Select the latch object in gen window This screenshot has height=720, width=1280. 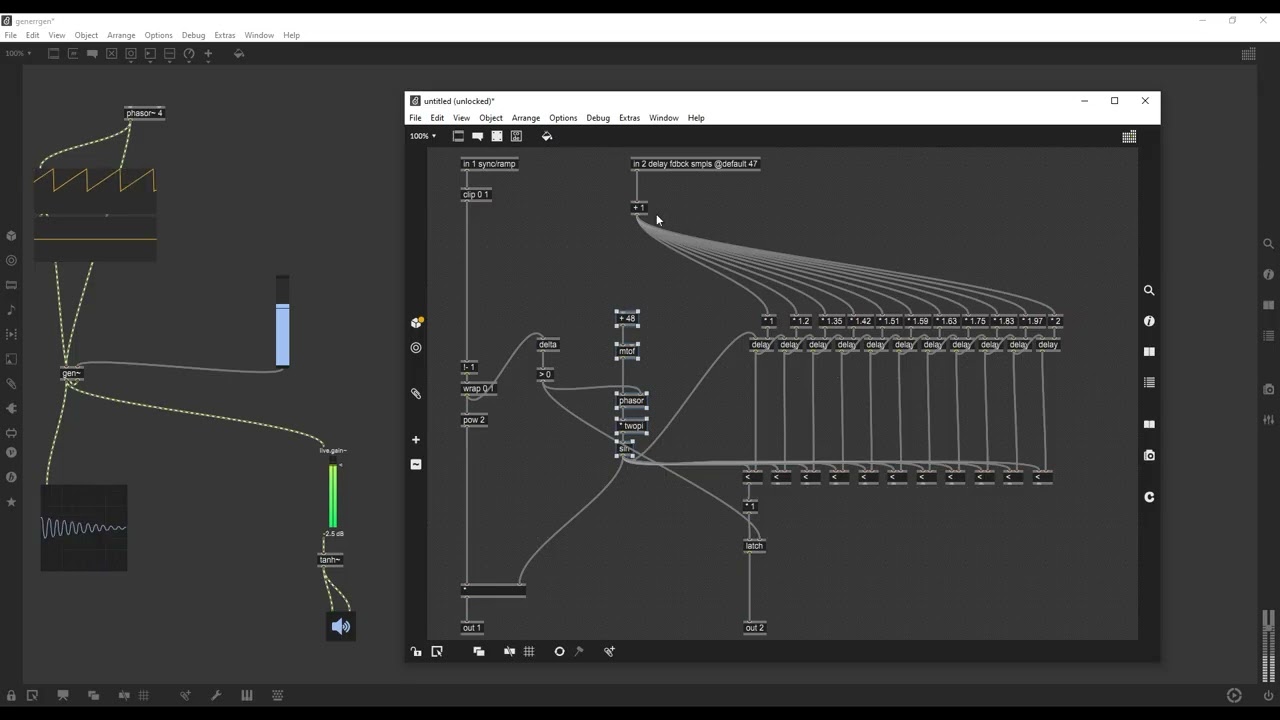click(x=754, y=546)
